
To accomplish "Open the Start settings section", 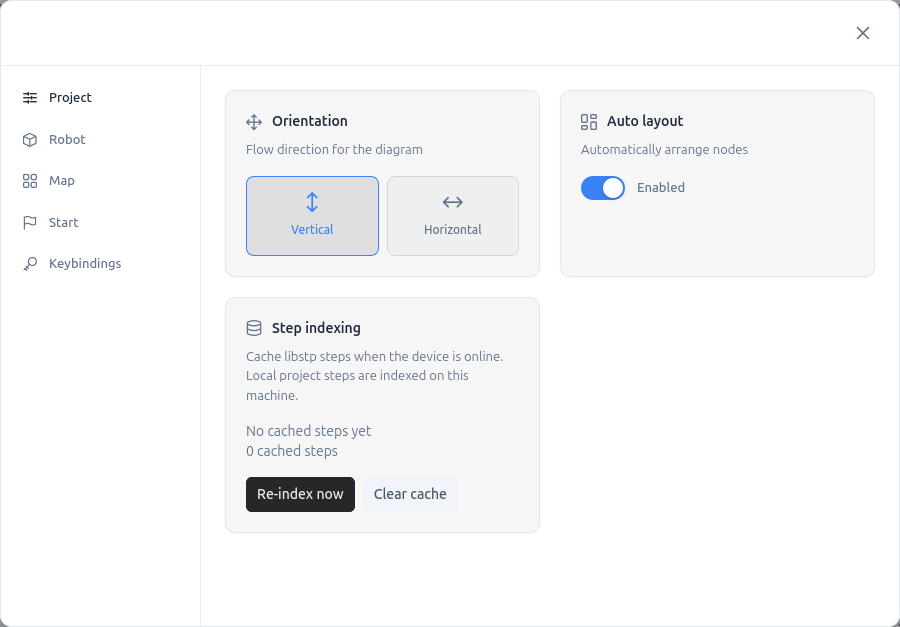I will (64, 222).
